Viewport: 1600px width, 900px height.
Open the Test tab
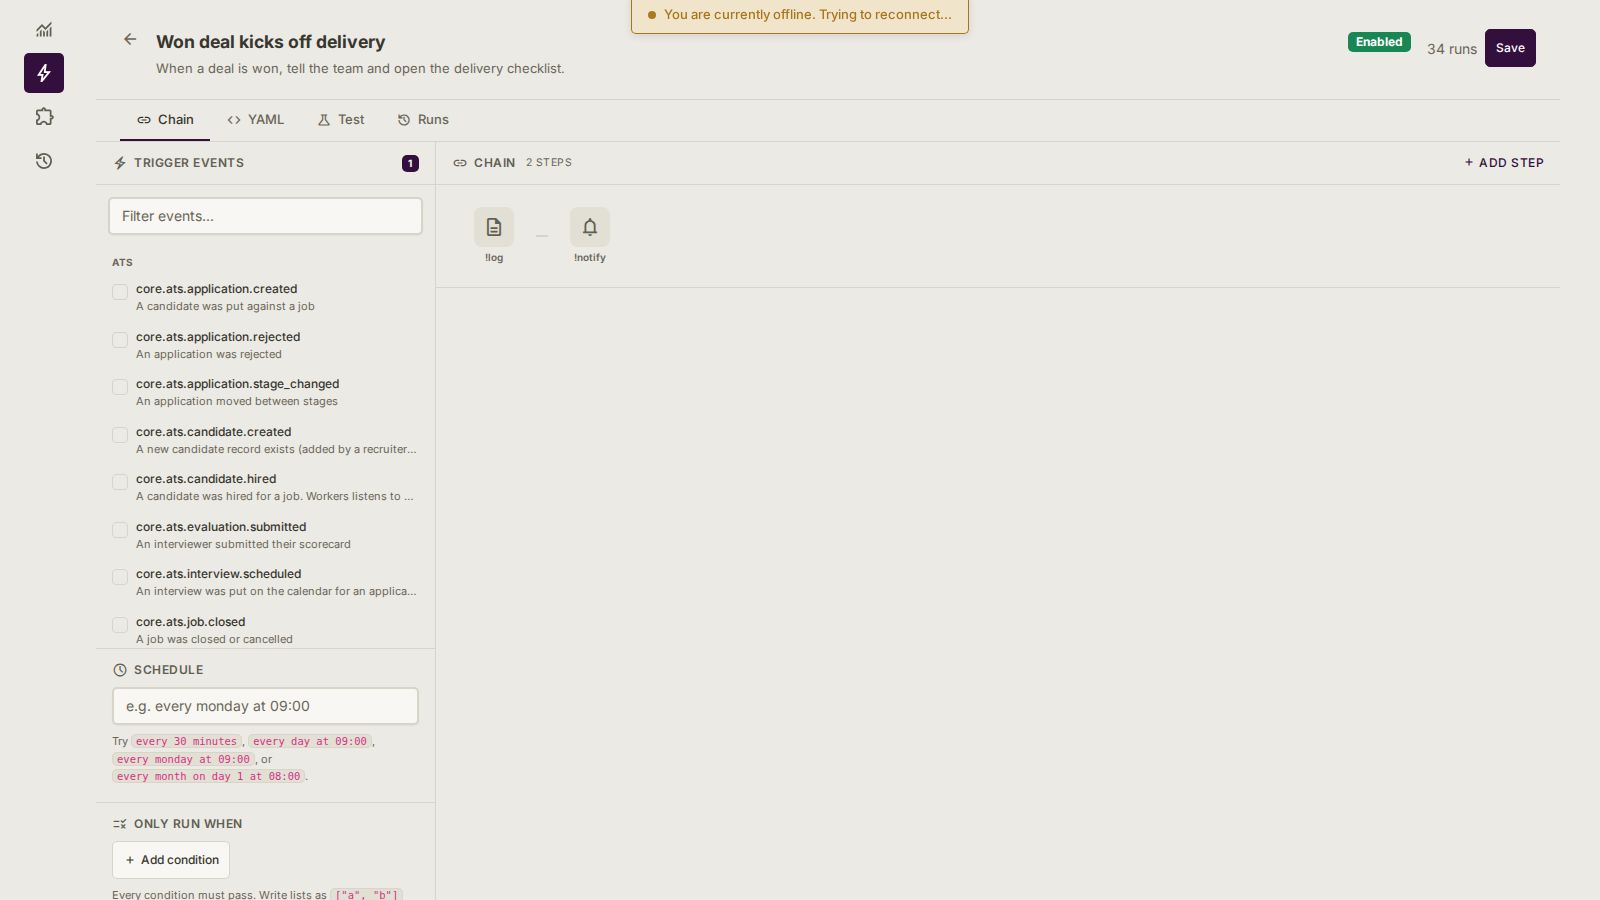click(341, 120)
